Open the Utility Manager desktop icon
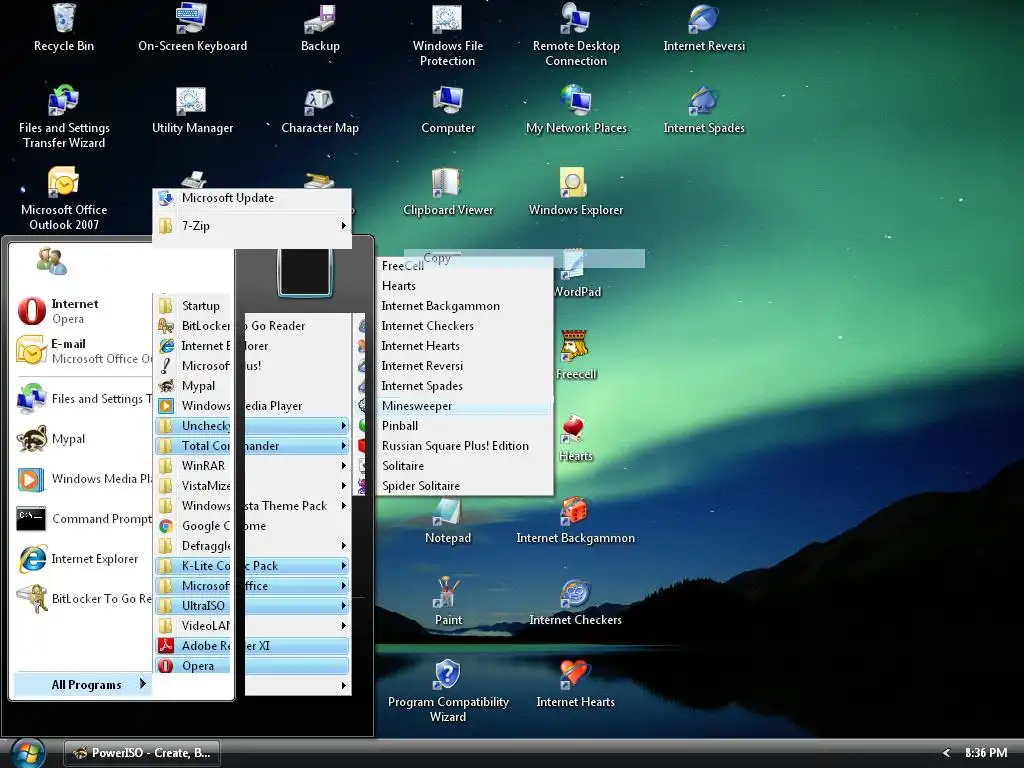1024x768 pixels. tap(192, 110)
